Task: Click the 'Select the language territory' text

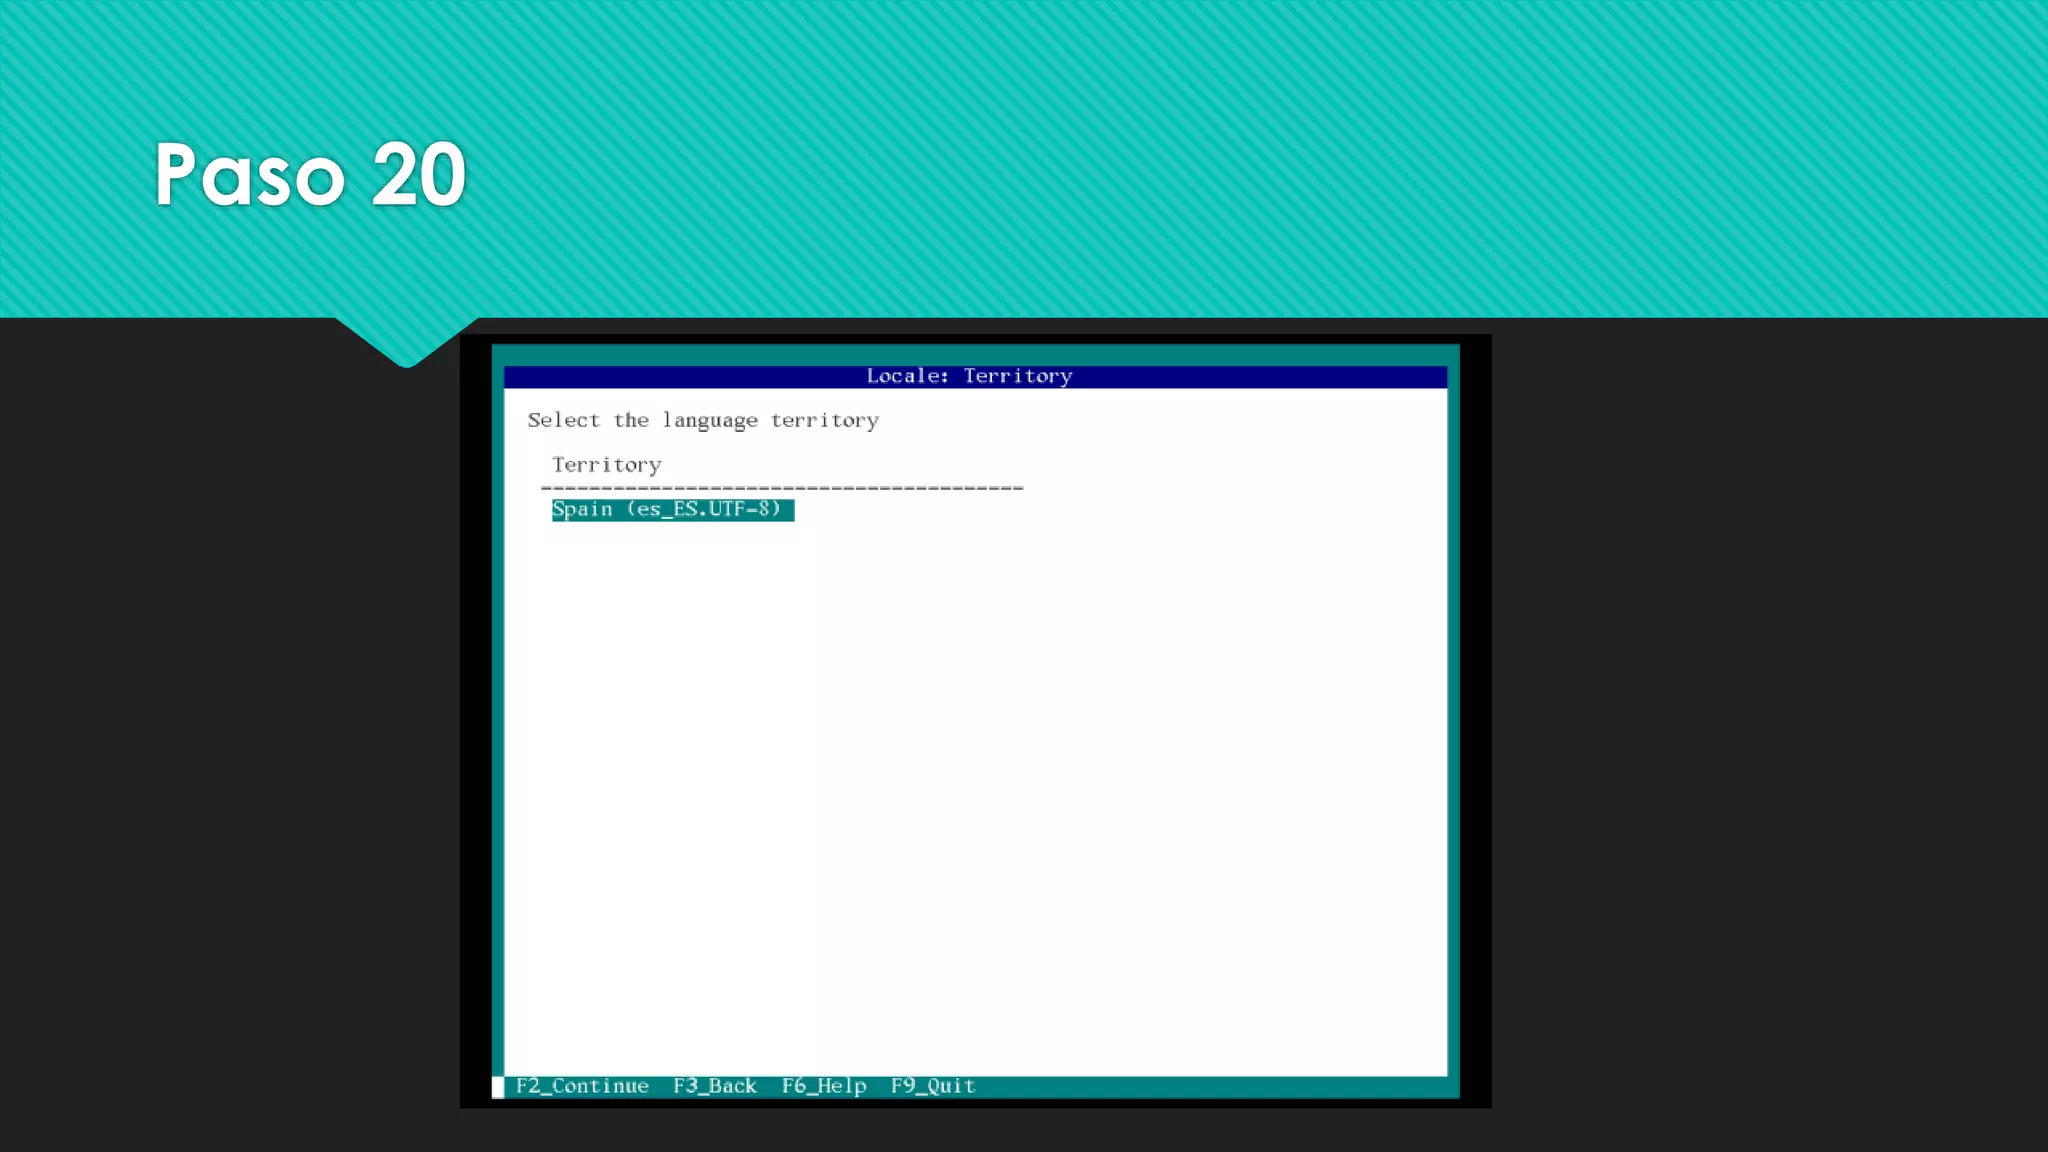Action: click(x=703, y=421)
